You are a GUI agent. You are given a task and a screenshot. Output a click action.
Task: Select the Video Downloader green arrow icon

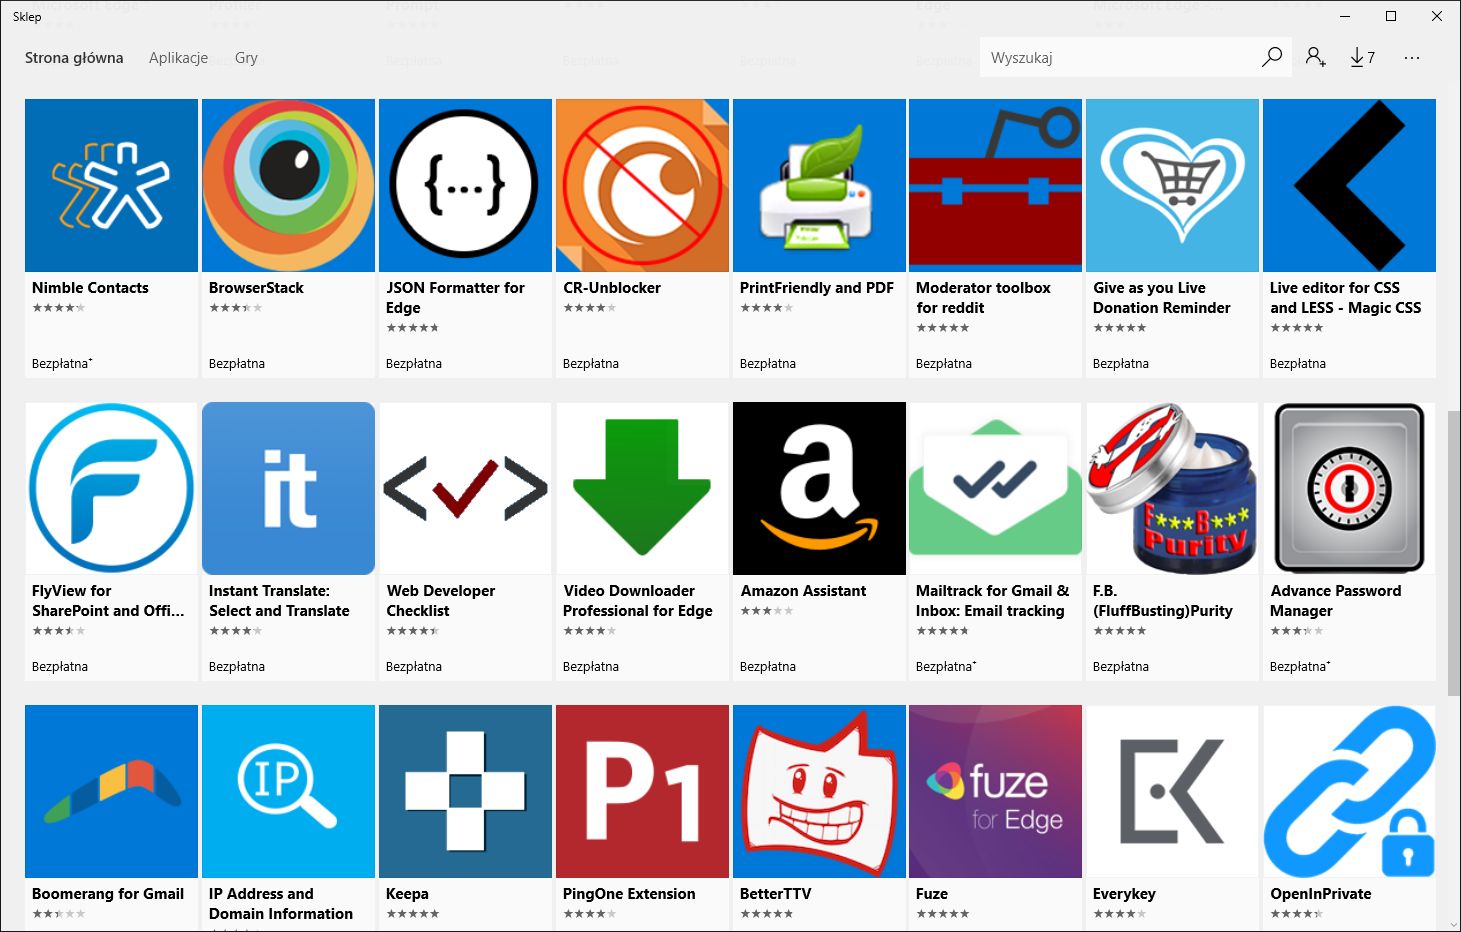pyautogui.click(x=642, y=488)
